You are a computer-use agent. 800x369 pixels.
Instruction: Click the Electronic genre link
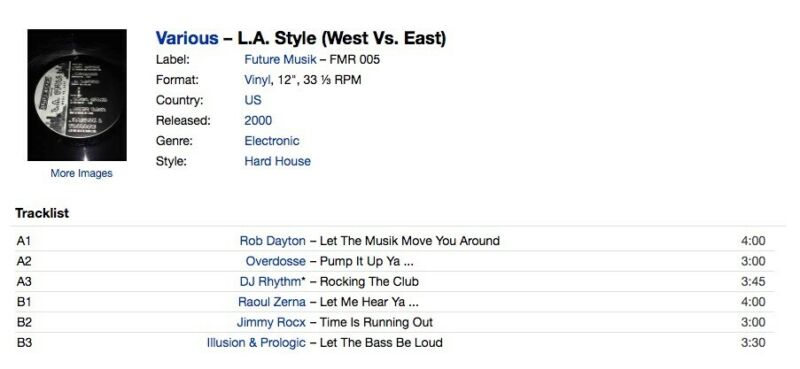pos(271,141)
